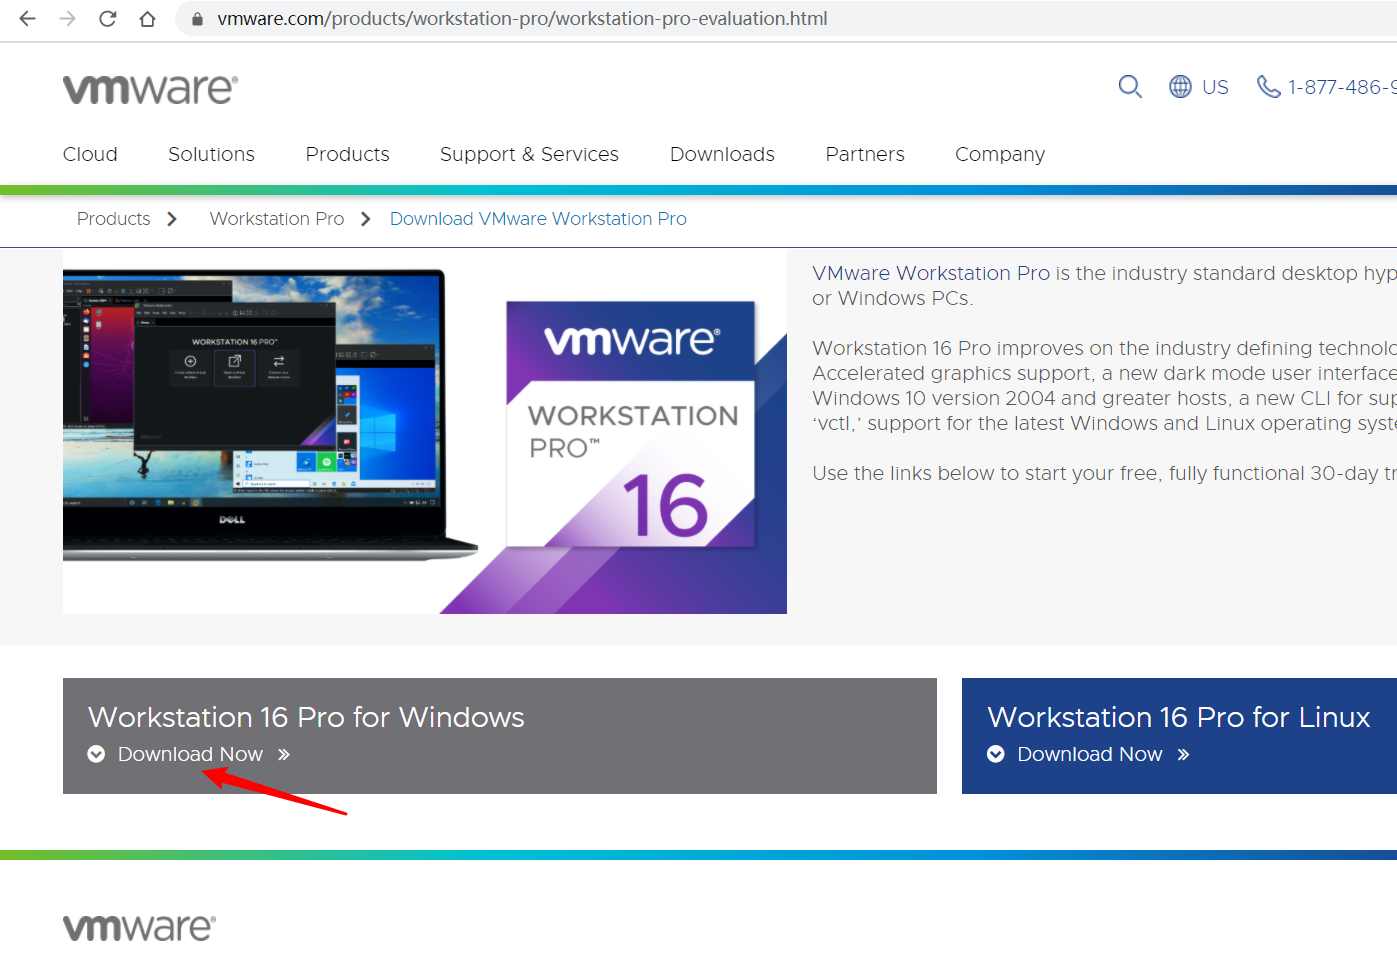This screenshot has width=1397, height=955.
Task: Open the Products menu
Action: coord(347,154)
